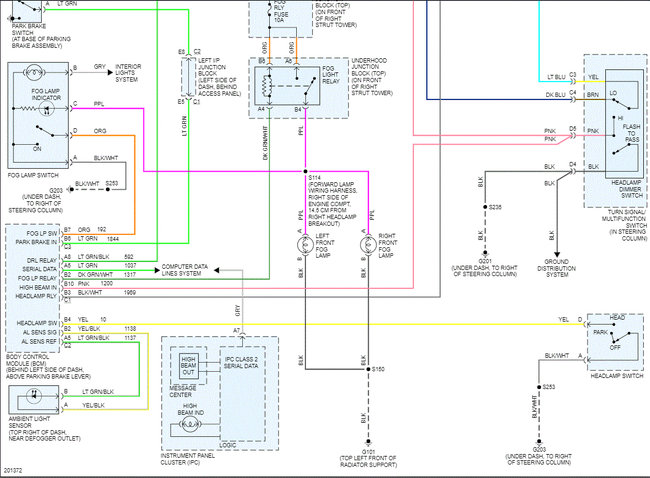Image resolution: width=650 pixels, height=478 pixels.
Task: Click the DK BLU wire label
Action: pyautogui.click(x=555, y=95)
